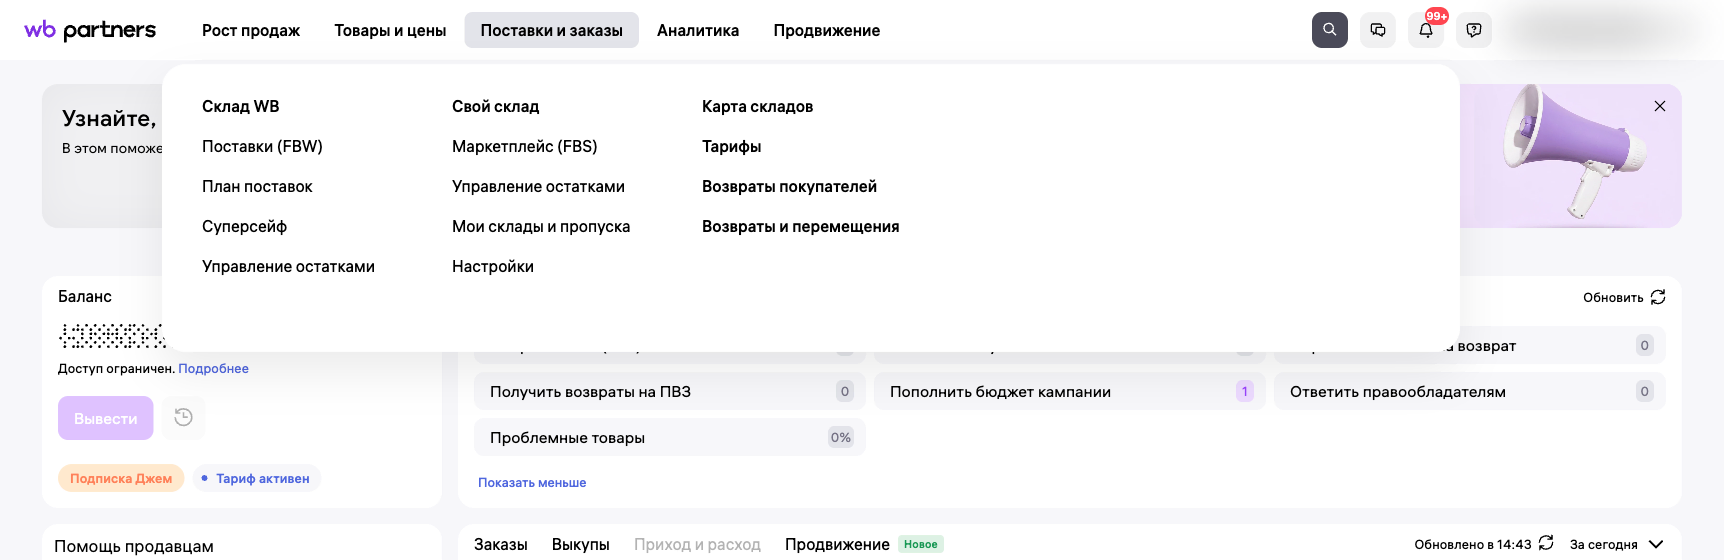Screen dimensions: 1724x560
Task: Open Управление остатками under Склад WB
Action: [288, 266]
